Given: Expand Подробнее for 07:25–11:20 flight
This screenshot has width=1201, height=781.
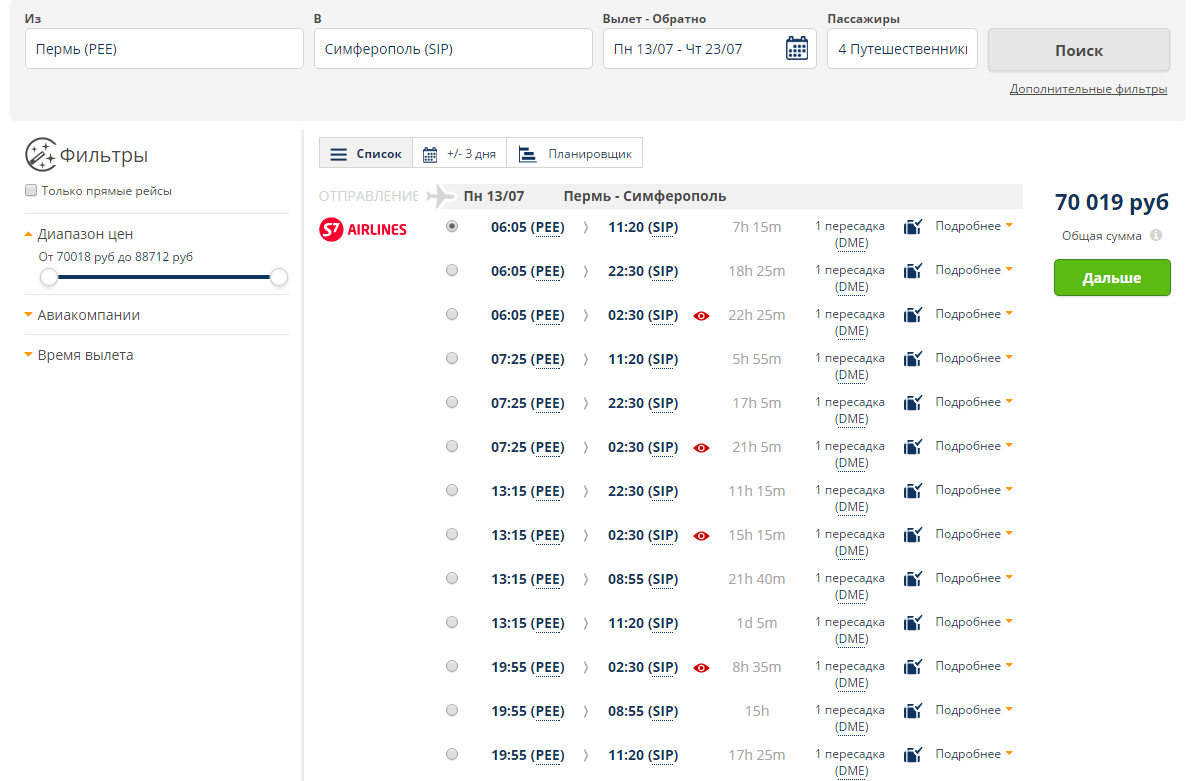Looking at the screenshot, I should coord(974,358).
